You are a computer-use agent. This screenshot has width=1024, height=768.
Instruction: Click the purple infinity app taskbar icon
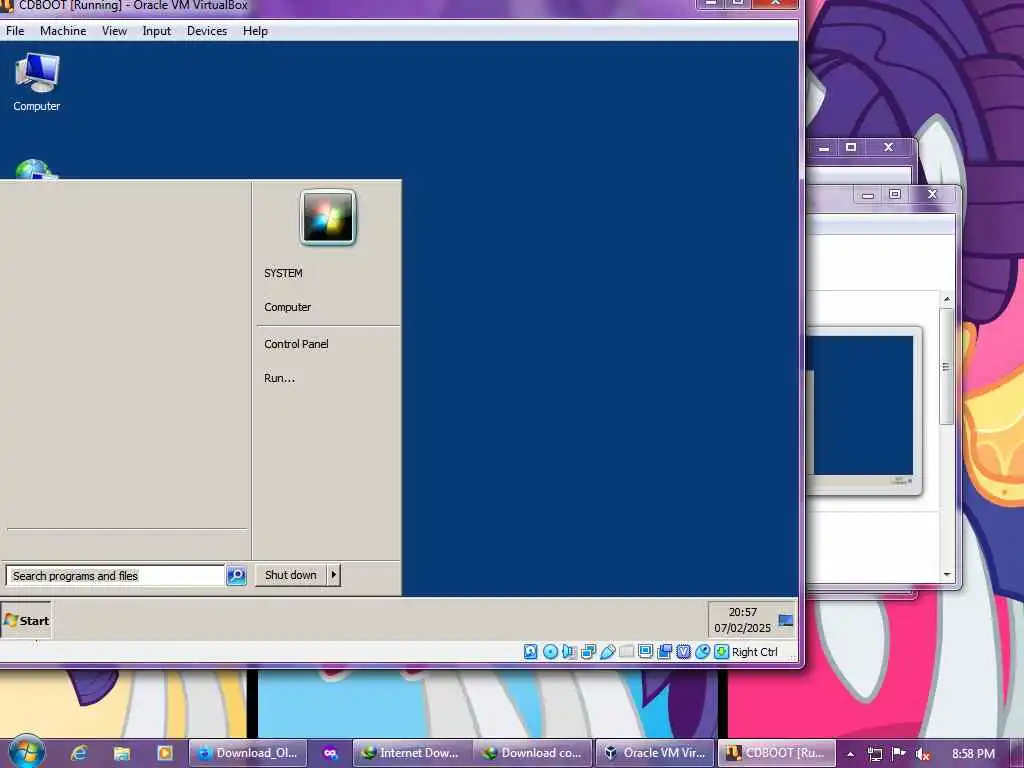(x=330, y=753)
